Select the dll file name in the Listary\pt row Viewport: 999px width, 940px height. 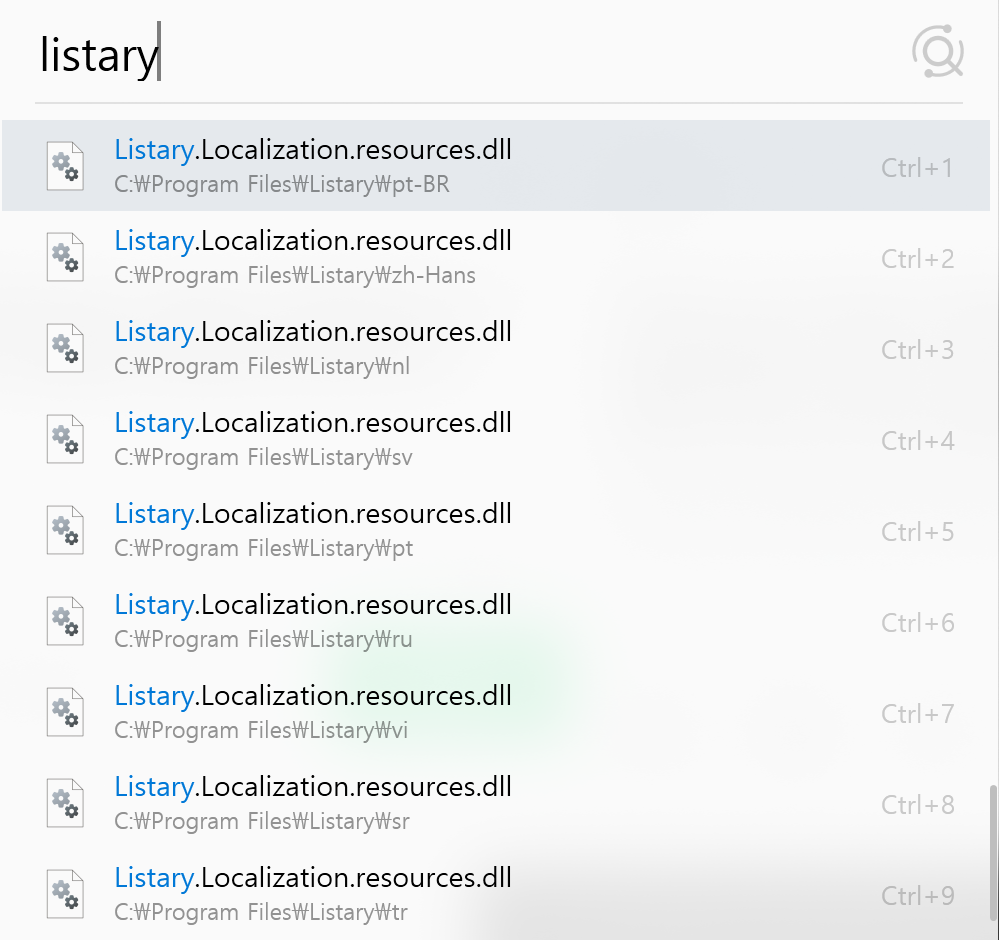click(x=313, y=515)
